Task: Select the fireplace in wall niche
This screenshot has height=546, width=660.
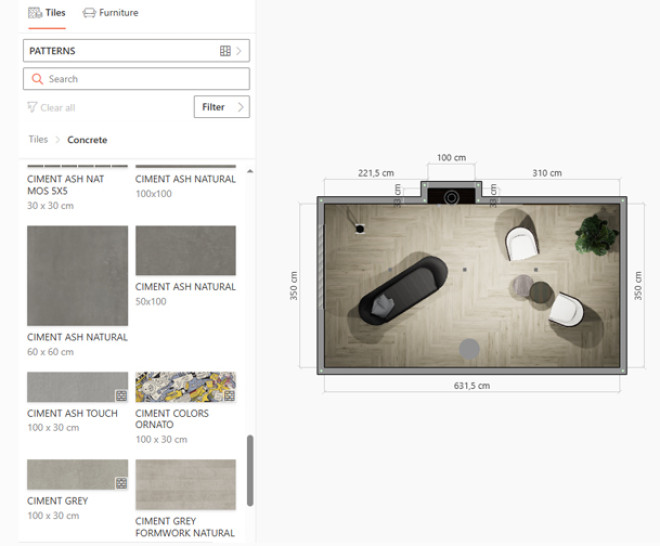Action: coord(451,195)
